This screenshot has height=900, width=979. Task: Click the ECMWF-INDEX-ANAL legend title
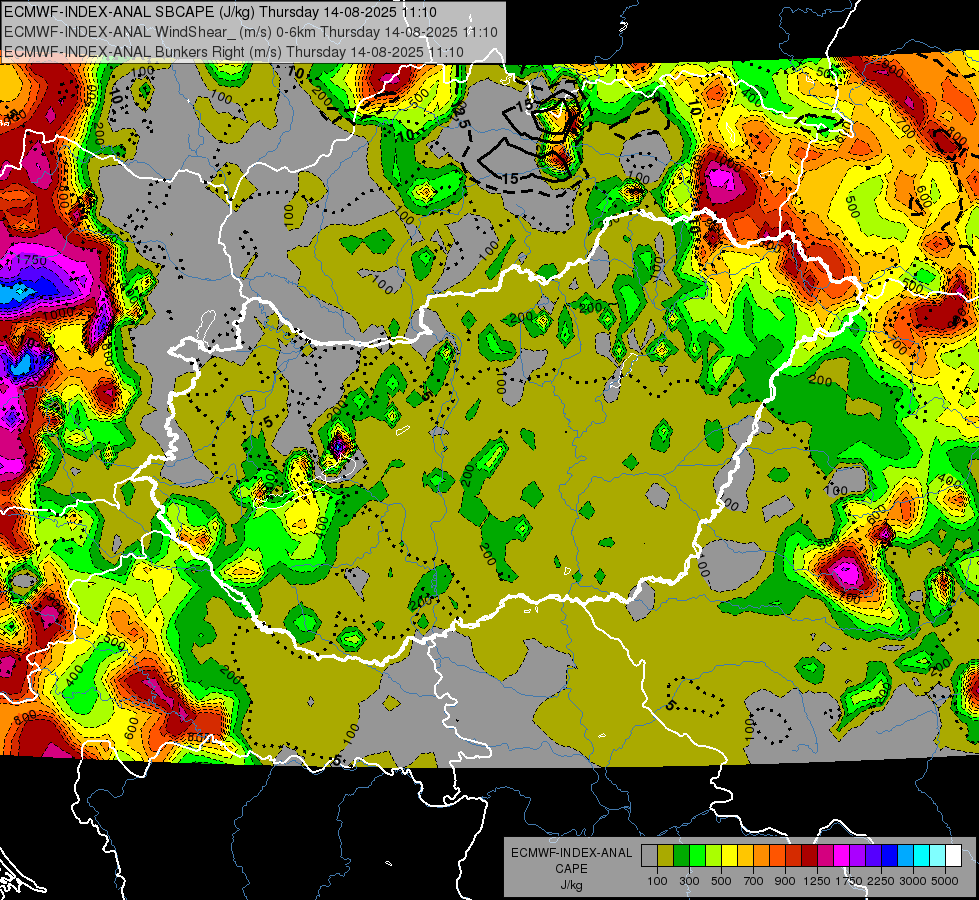(x=571, y=853)
